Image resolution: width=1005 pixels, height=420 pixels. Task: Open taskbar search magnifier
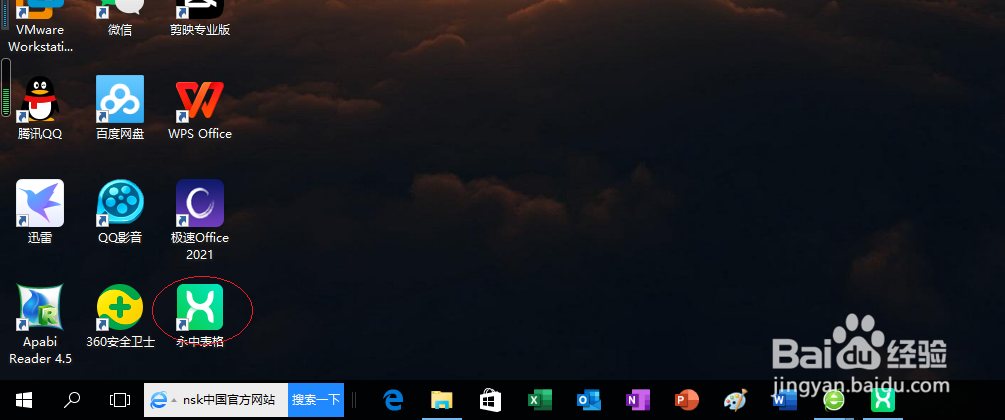pyautogui.click(x=72, y=401)
